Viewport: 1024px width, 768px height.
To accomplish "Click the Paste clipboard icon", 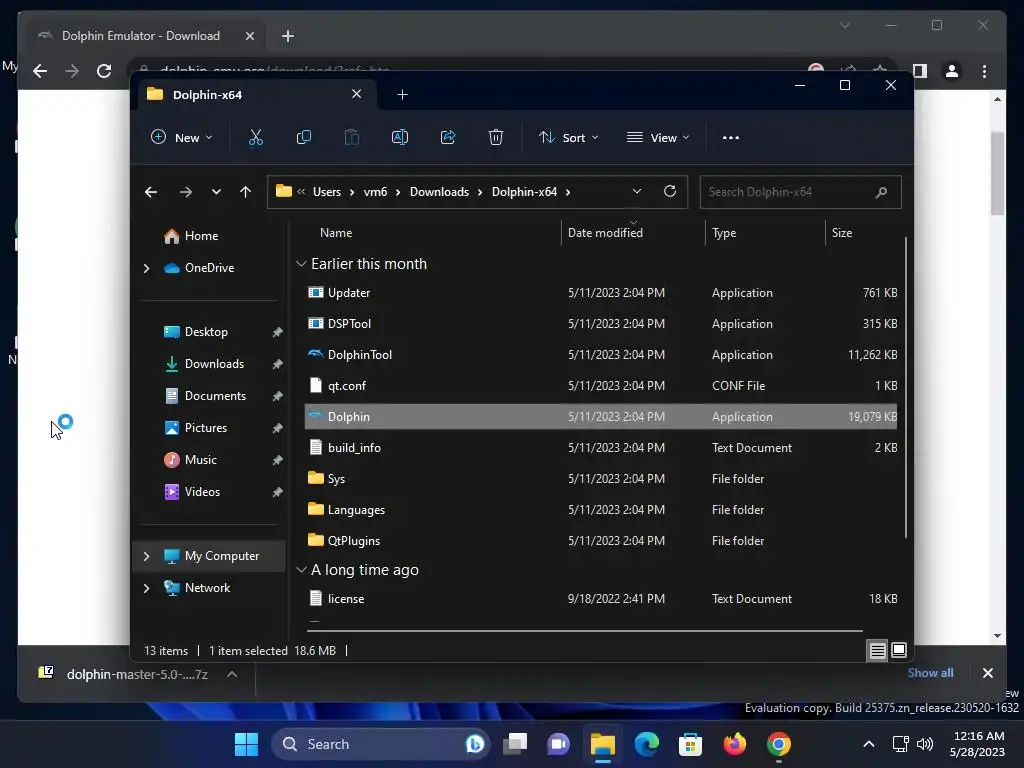I will [351, 137].
